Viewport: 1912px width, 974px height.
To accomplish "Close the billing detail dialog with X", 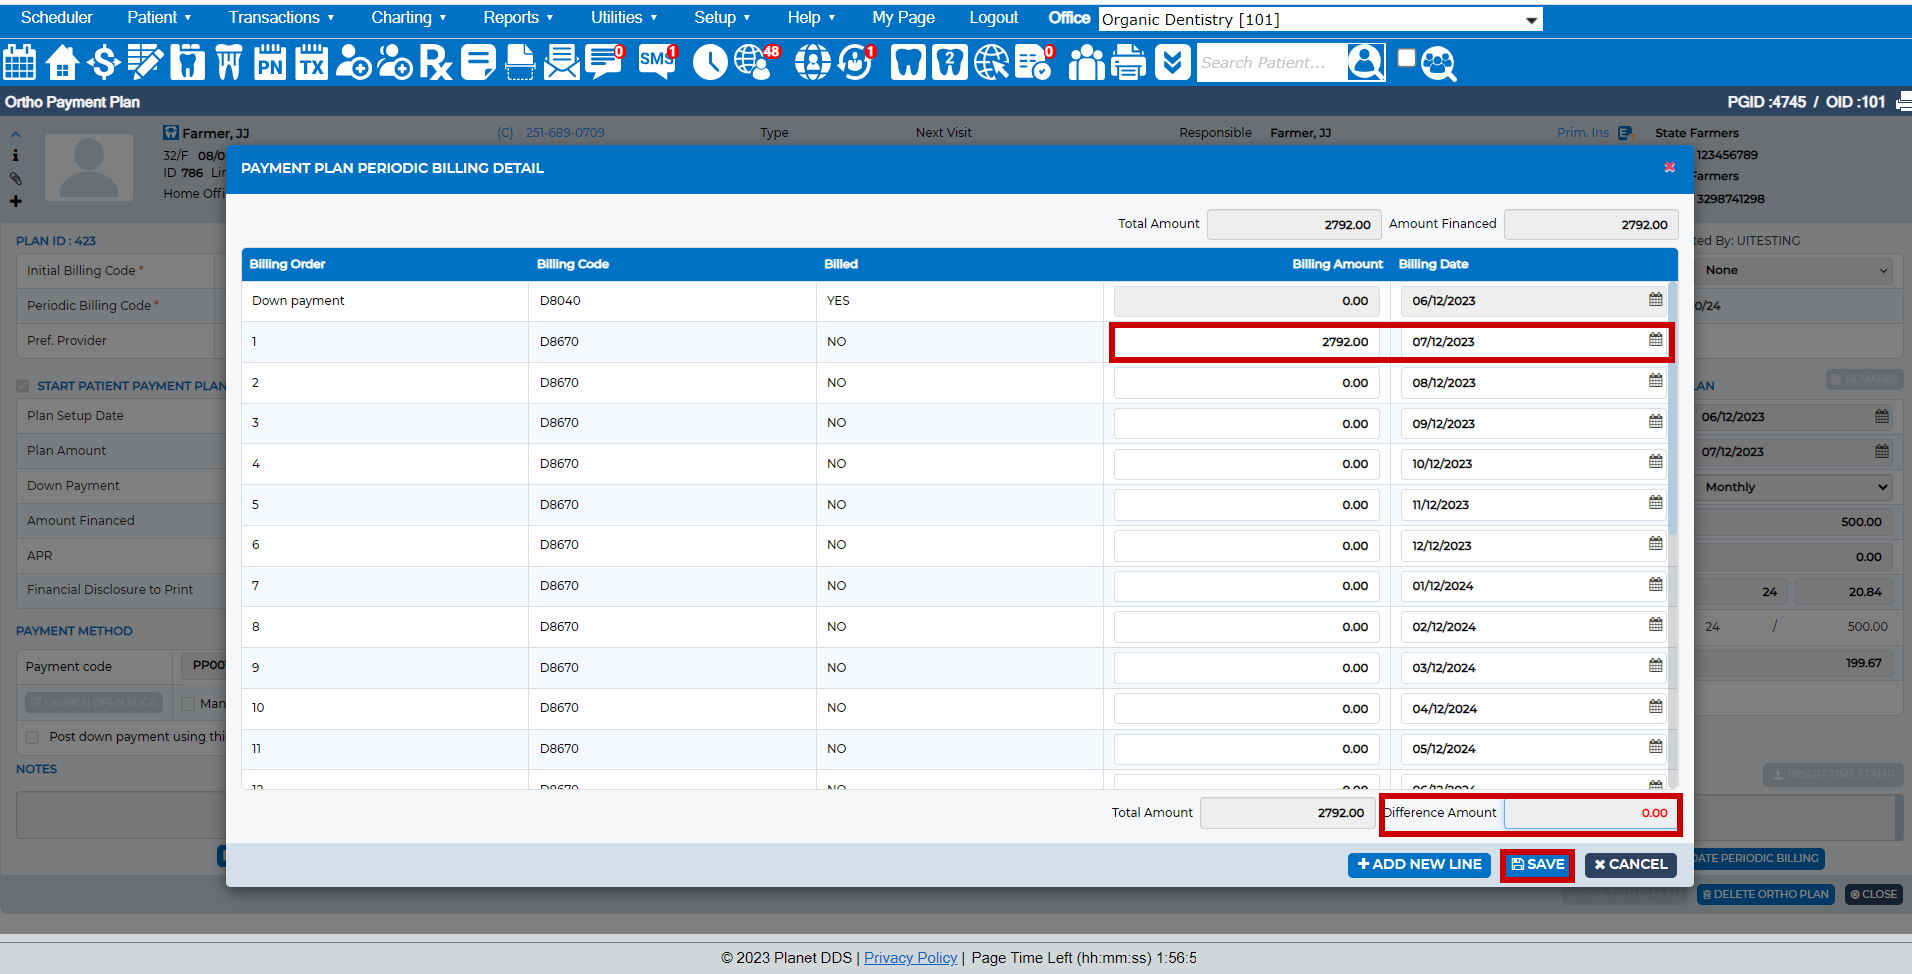I will tap(1669, 167).
